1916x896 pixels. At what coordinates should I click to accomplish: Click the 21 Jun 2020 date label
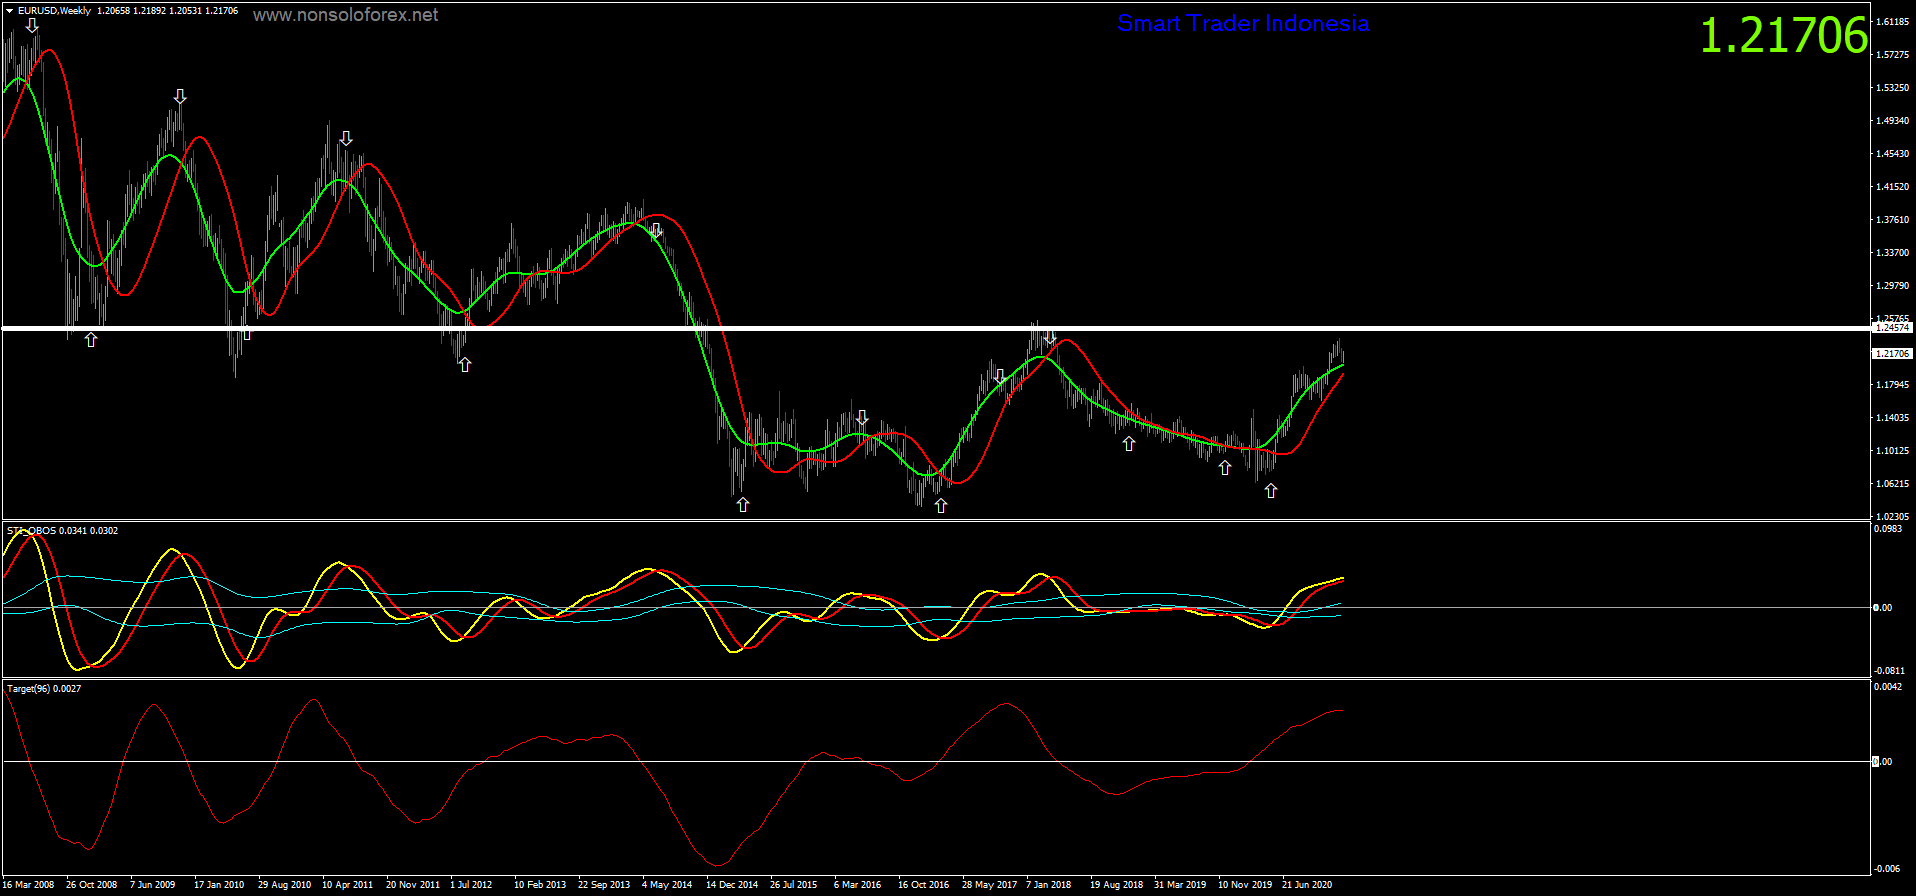click(1307, 884)
